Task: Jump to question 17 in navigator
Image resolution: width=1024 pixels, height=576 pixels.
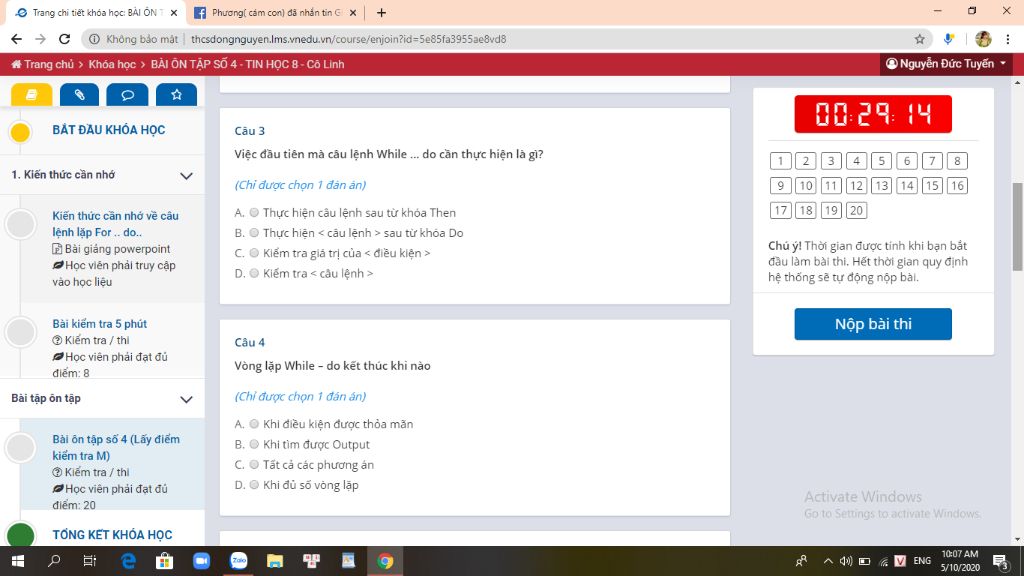Action: 780,210
